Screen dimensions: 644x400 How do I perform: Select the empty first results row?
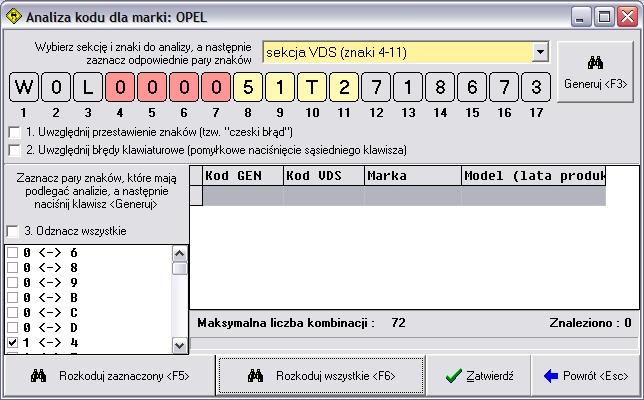(x=404, y=195)
